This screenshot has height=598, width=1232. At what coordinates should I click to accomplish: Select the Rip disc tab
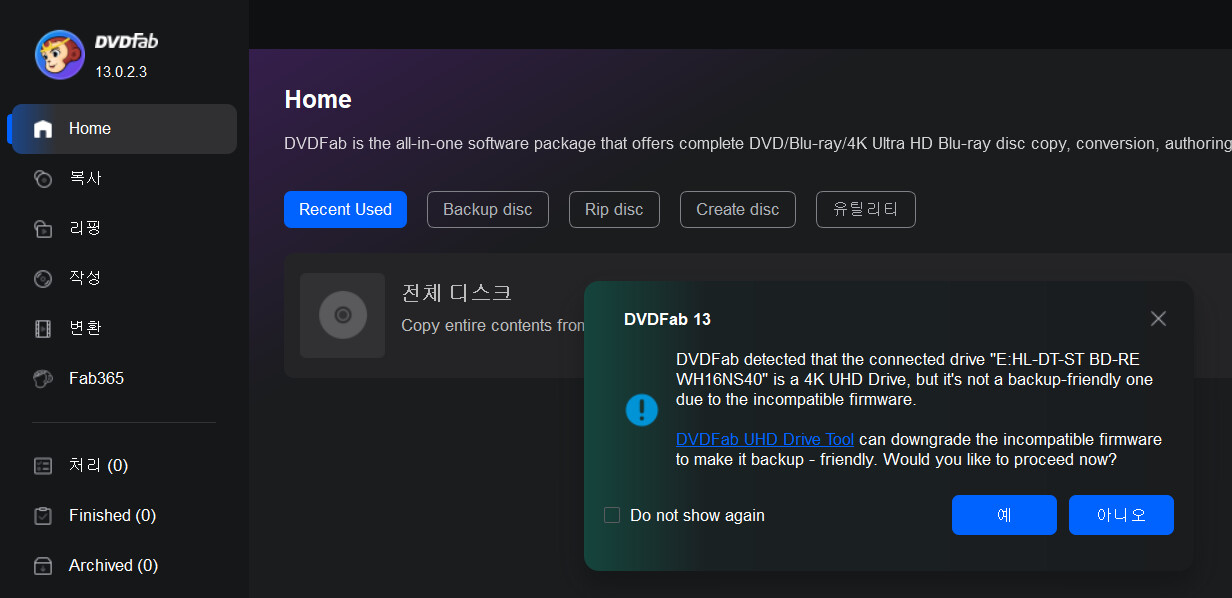pos(614,209)
